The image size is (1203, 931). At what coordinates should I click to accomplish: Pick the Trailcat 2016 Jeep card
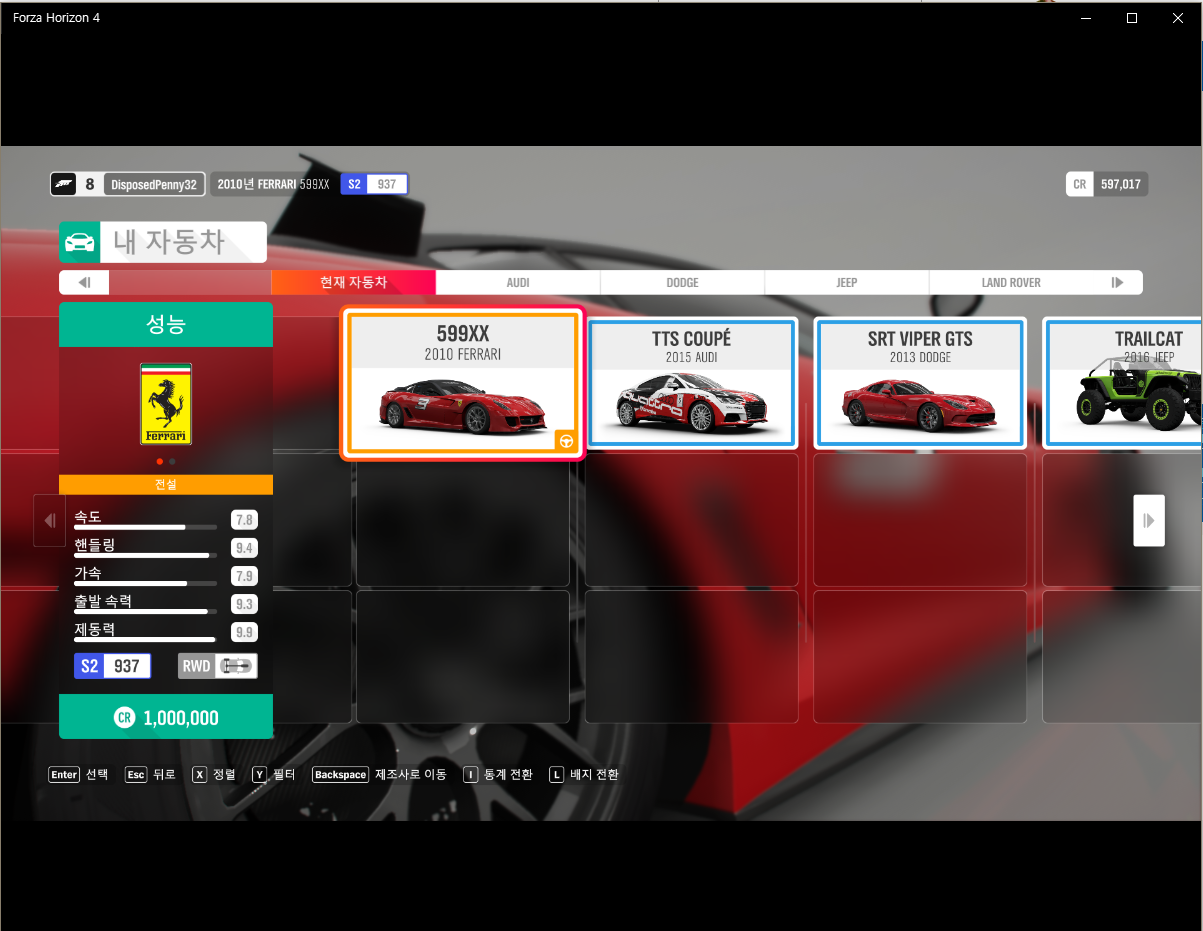[x=1123, y=383]
